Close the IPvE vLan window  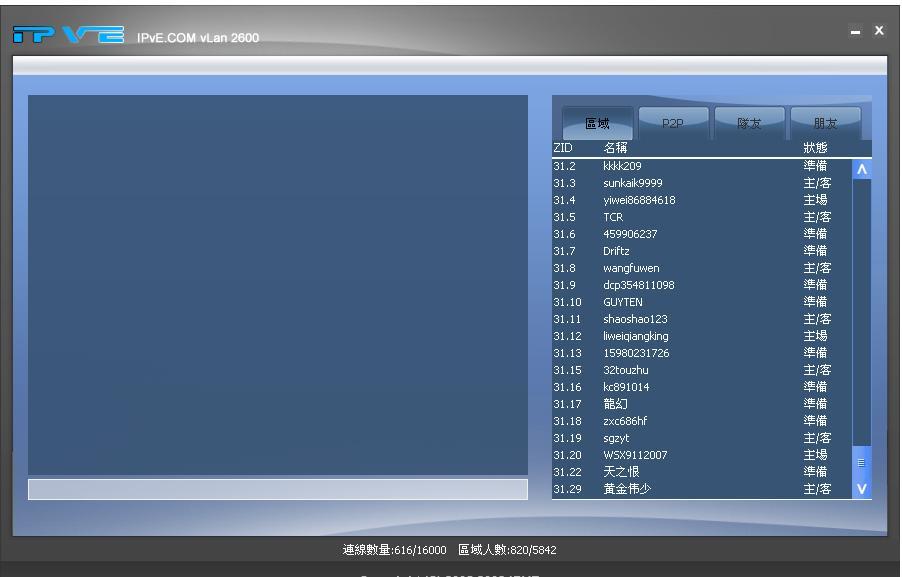pos(879,30)
